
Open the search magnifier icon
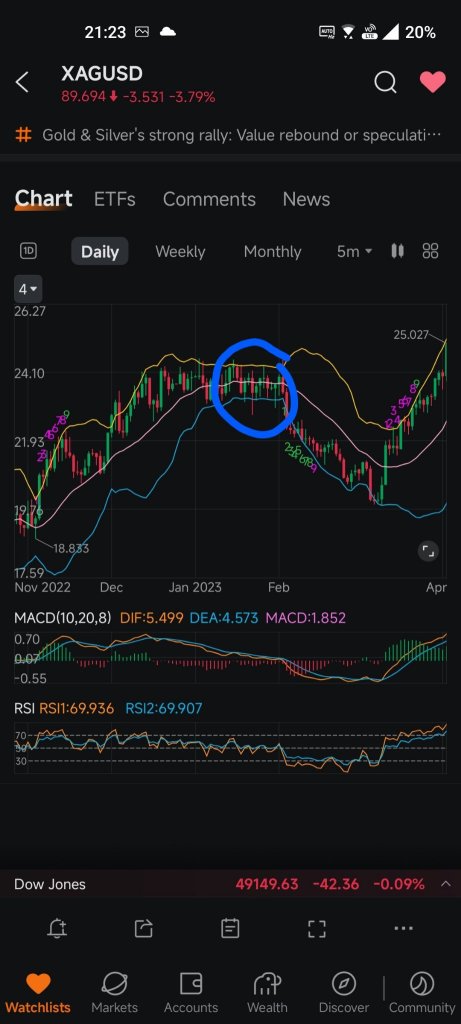[385, 82]
